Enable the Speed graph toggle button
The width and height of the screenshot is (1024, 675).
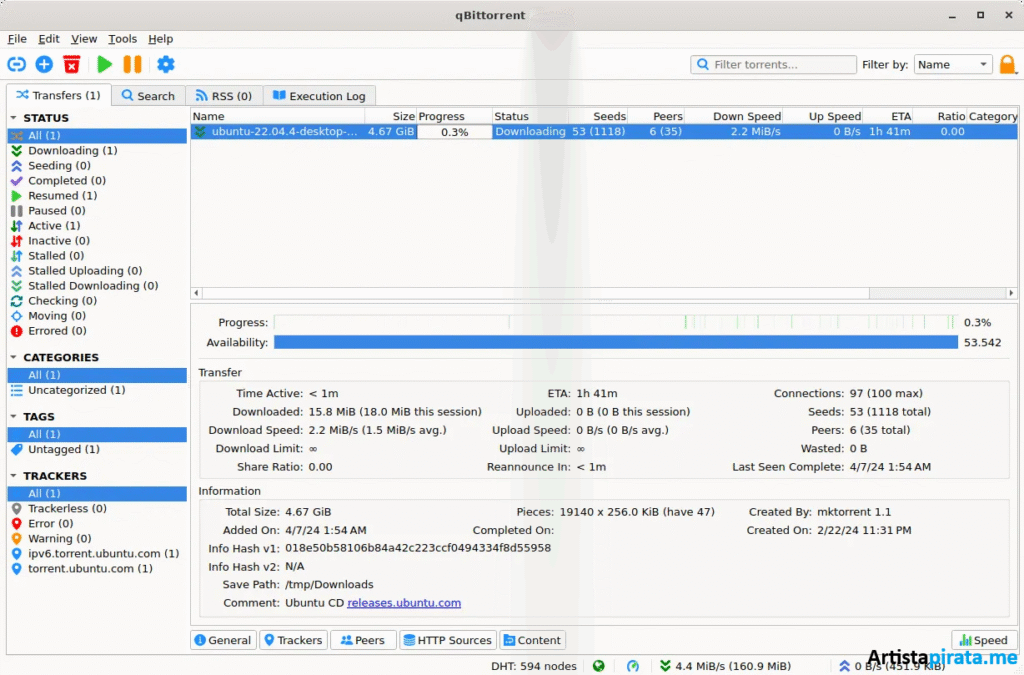[983, 640]
